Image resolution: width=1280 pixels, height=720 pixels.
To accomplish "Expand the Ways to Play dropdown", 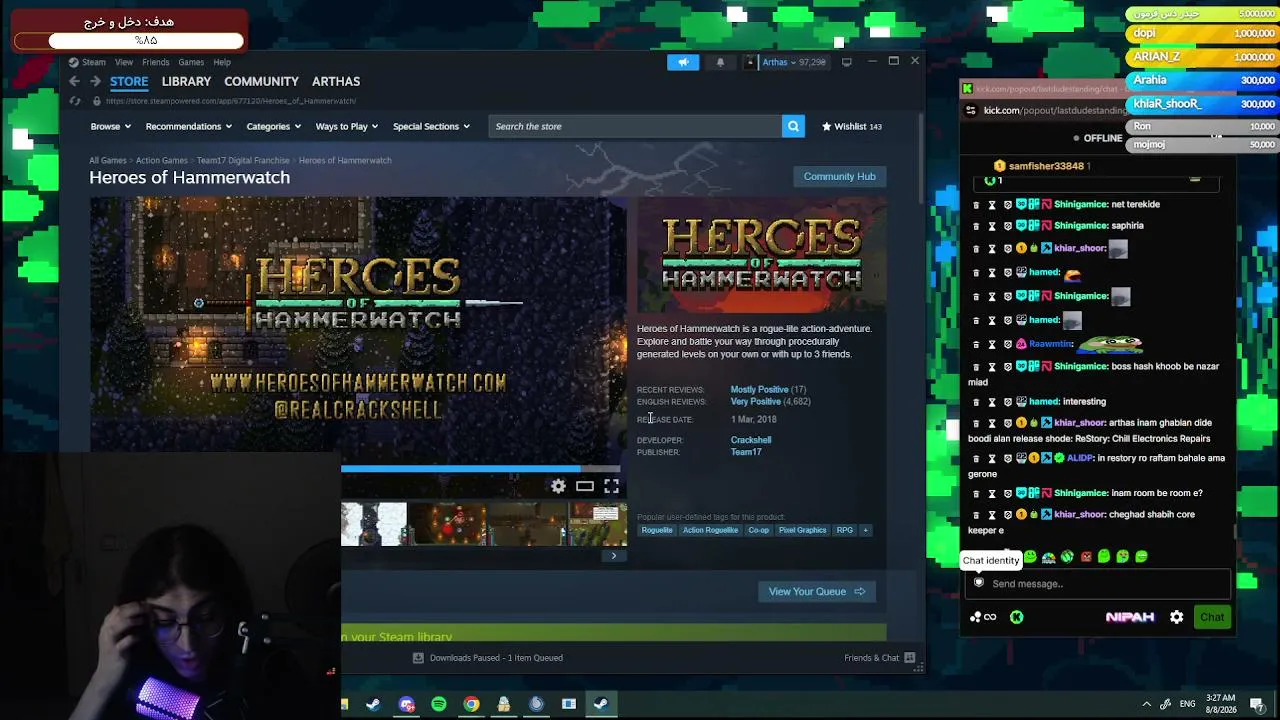I will pos(346,126).
